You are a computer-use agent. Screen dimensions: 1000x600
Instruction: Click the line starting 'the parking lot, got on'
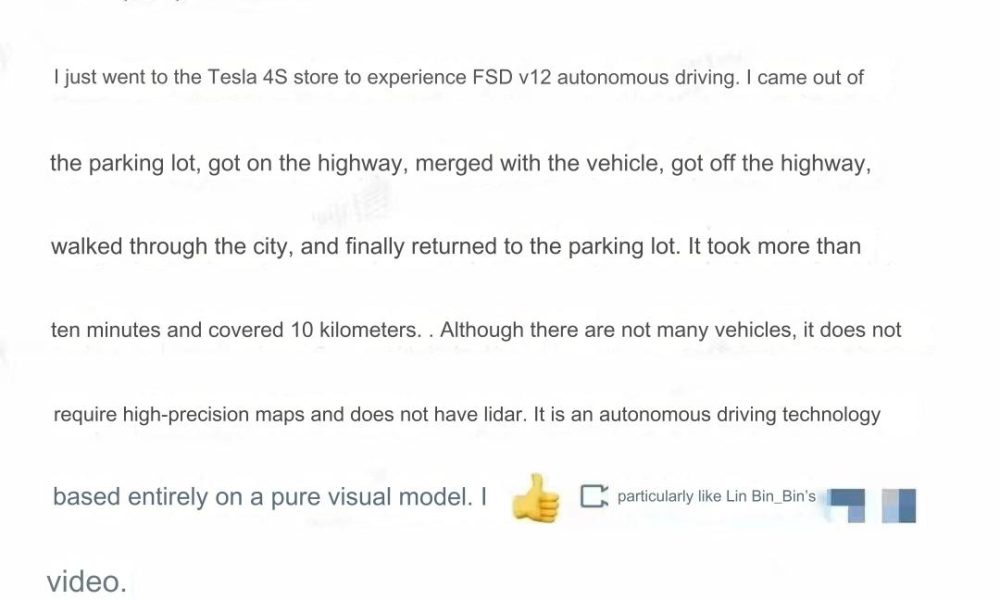coord(460,164)
